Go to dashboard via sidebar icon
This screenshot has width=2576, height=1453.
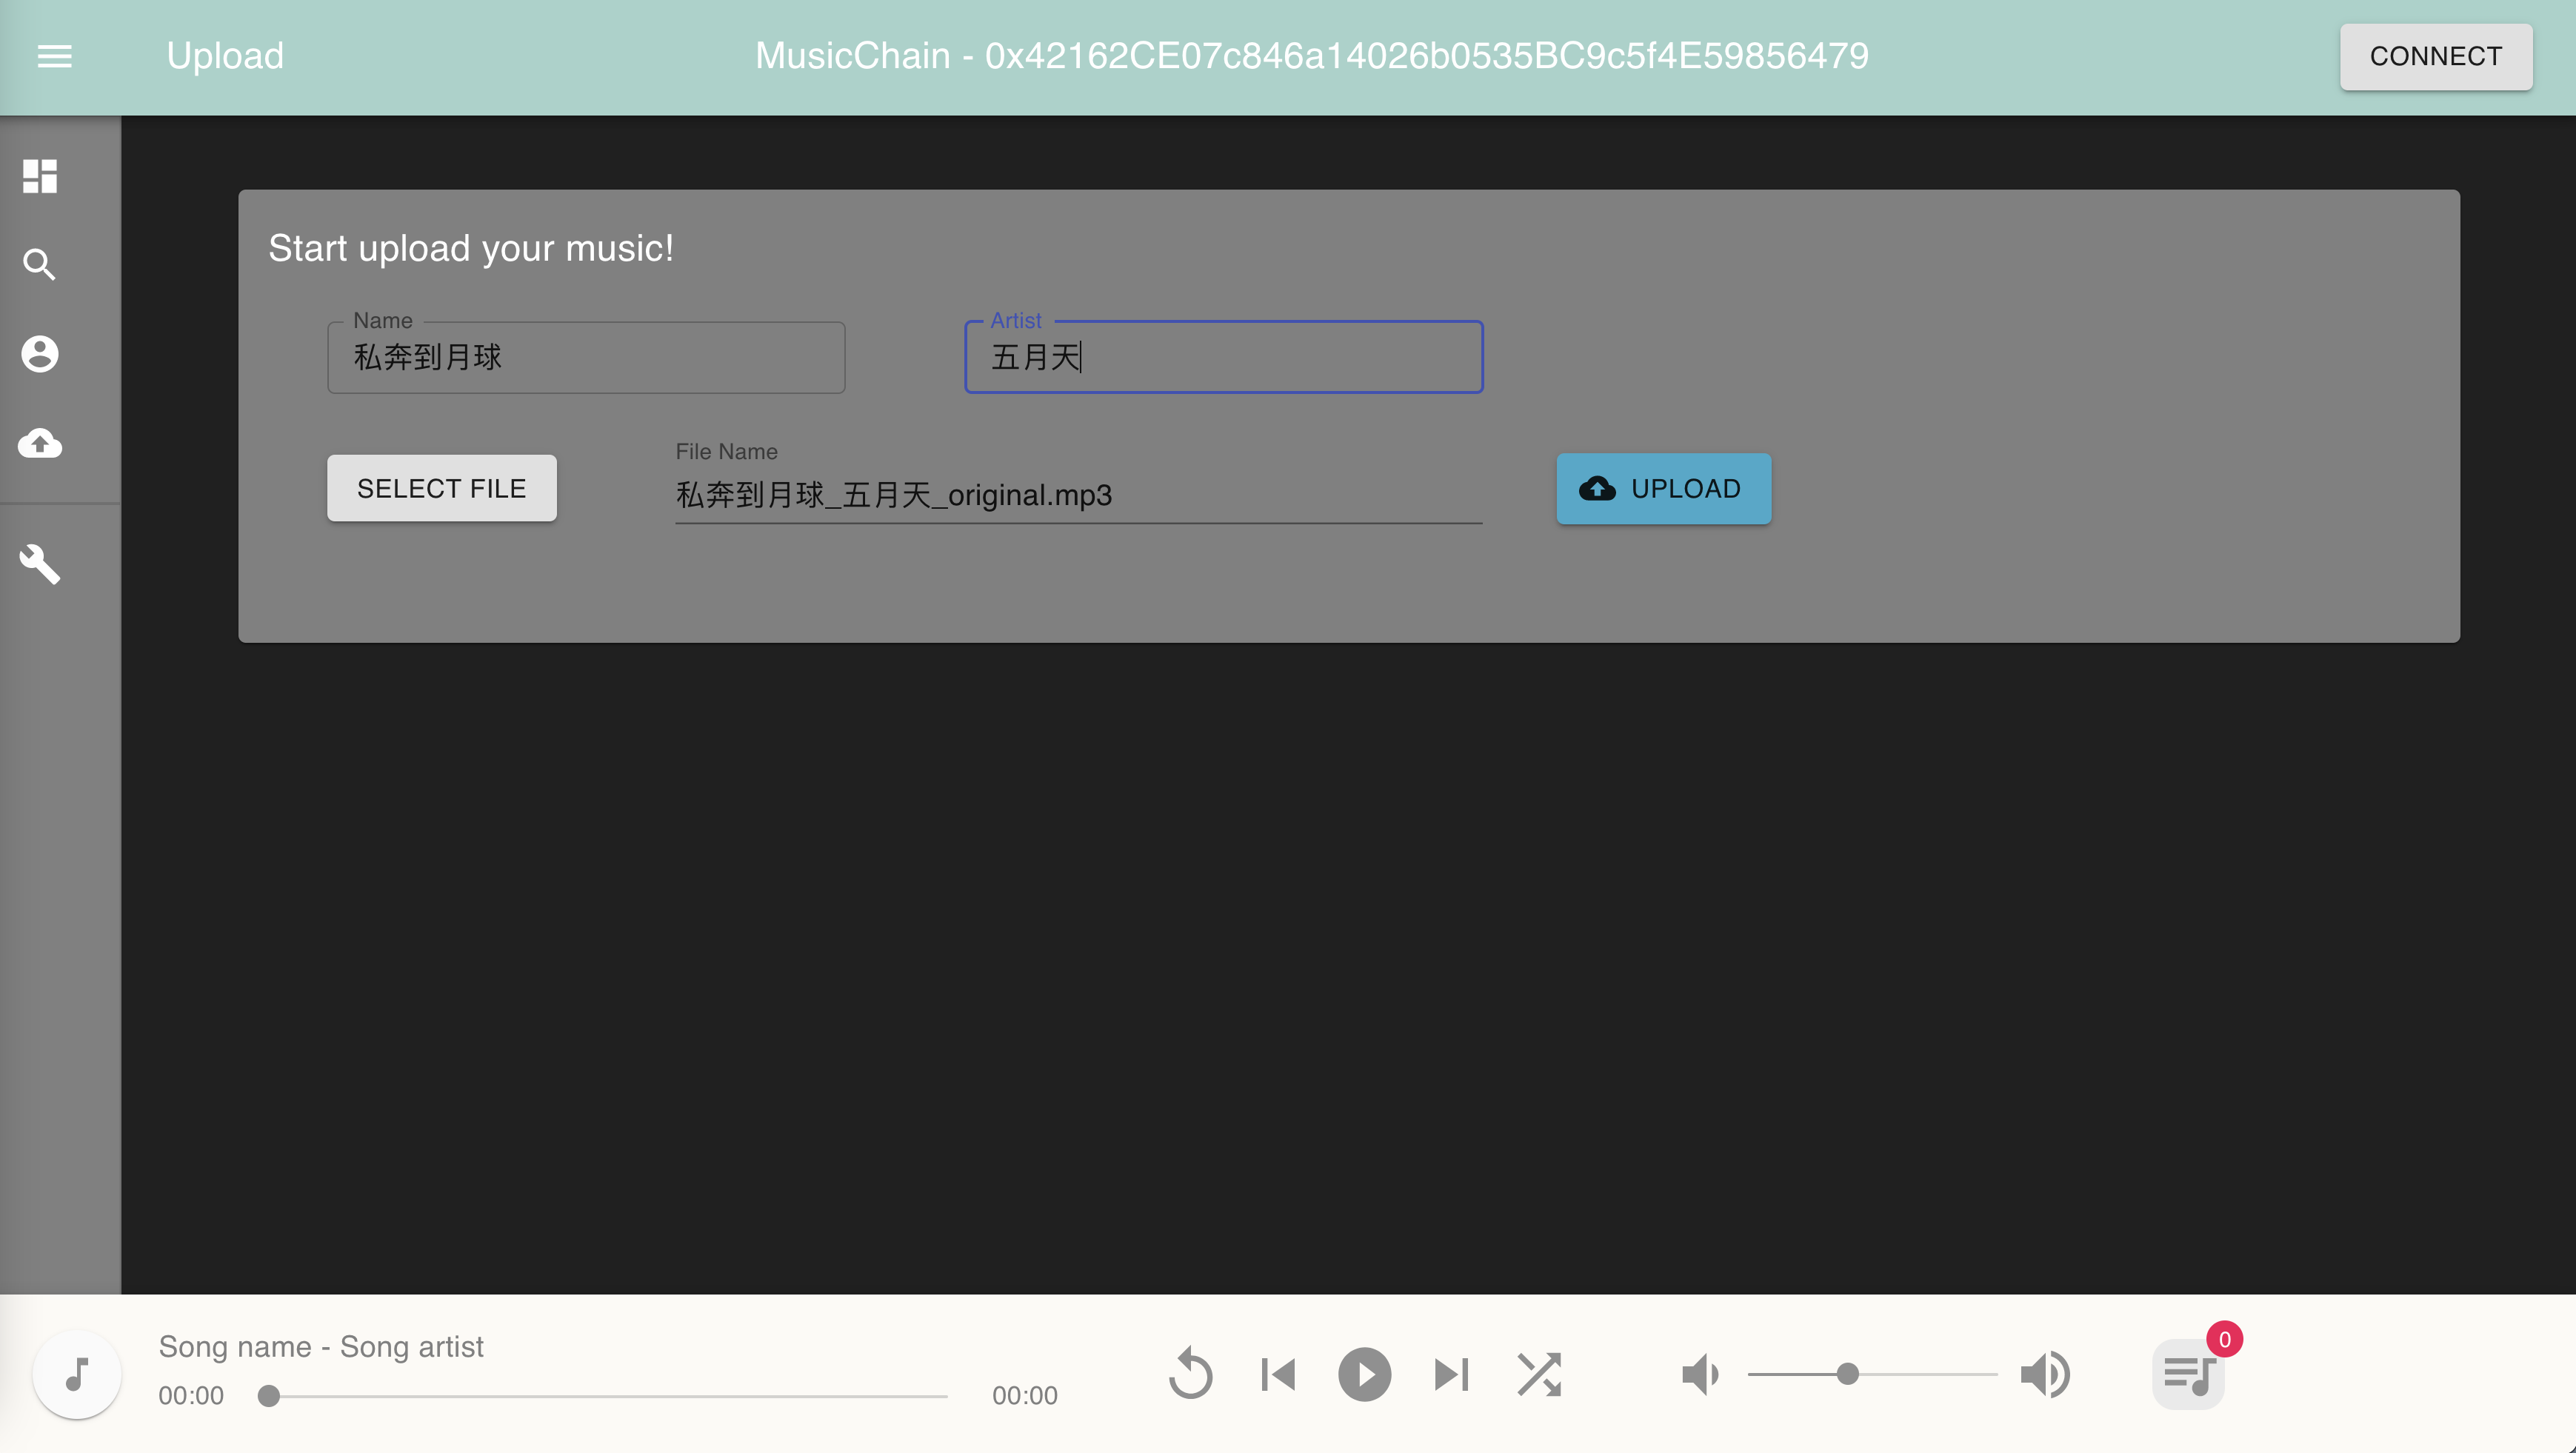pyautogui.click(x=40, y=176)
